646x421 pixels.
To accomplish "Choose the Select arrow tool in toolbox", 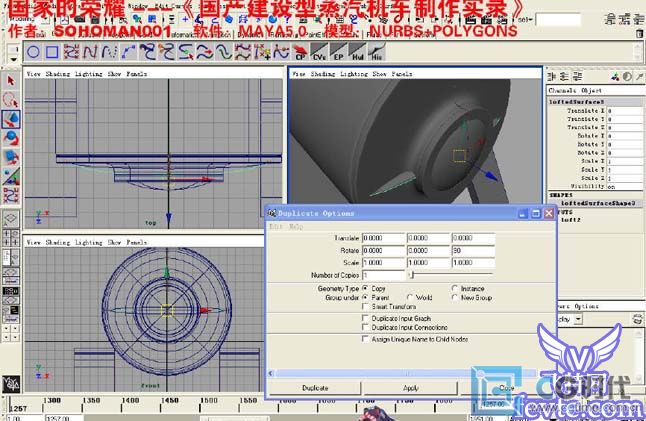I will pos(11,80).
